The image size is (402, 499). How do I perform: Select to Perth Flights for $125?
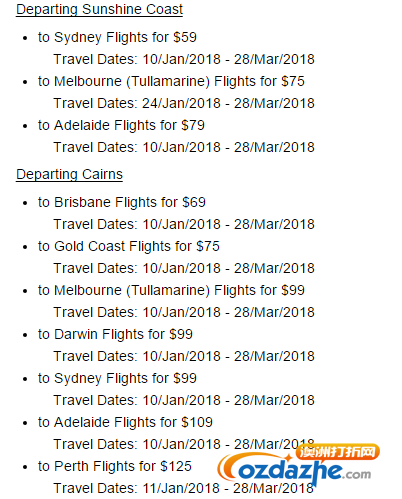click(x=115, y=466)
